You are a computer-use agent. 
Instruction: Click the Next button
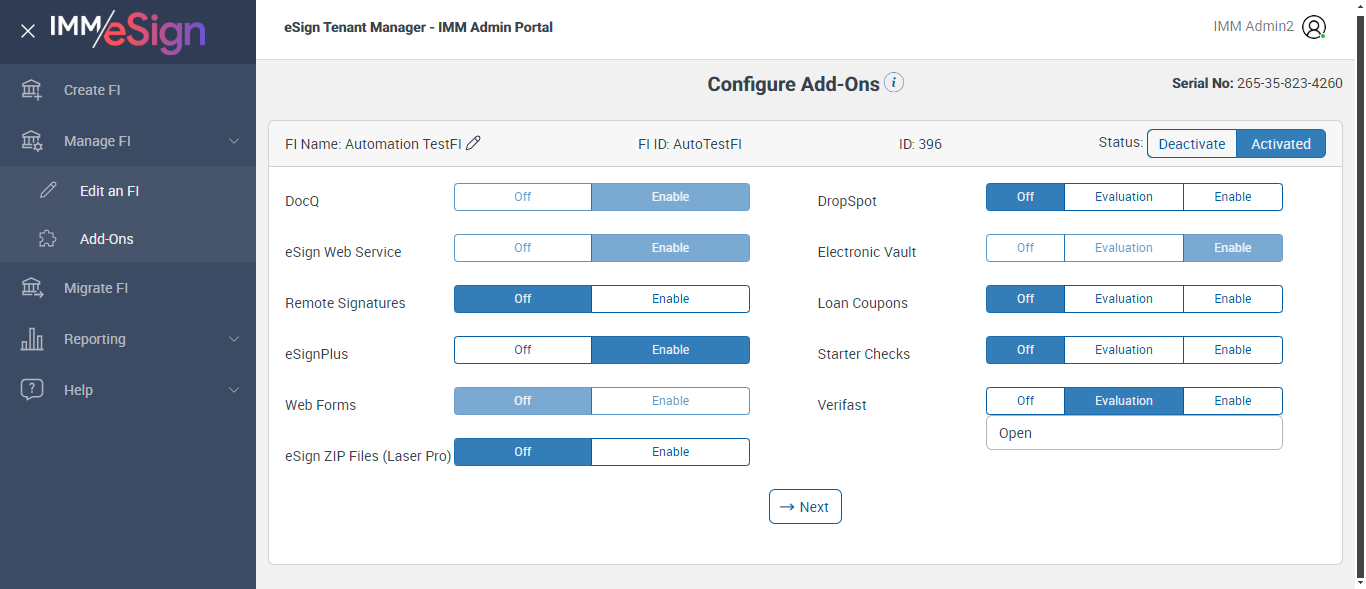click(805, 507)
